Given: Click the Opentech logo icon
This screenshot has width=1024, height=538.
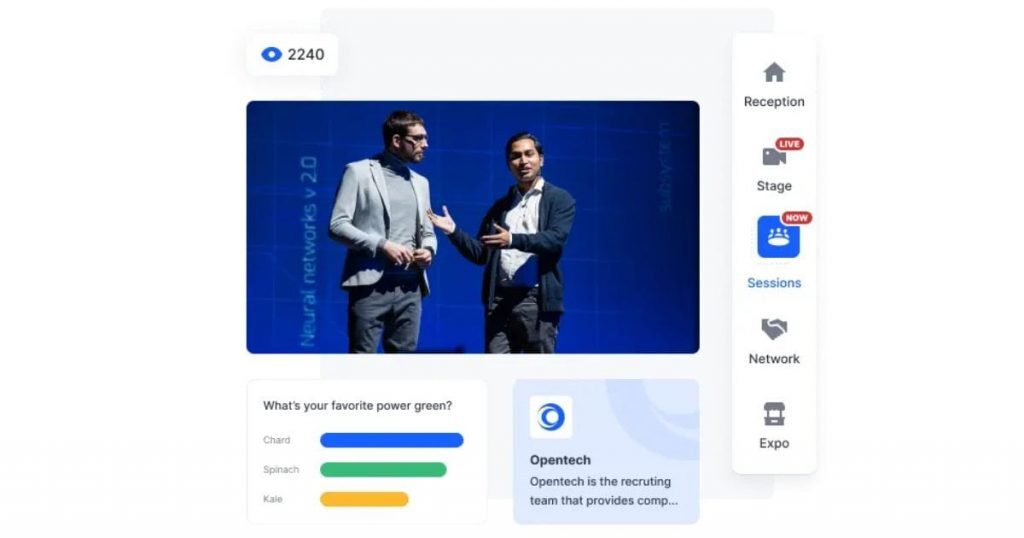Looking at the screenshot, I should pyautogui.click(x=550, y=417).
